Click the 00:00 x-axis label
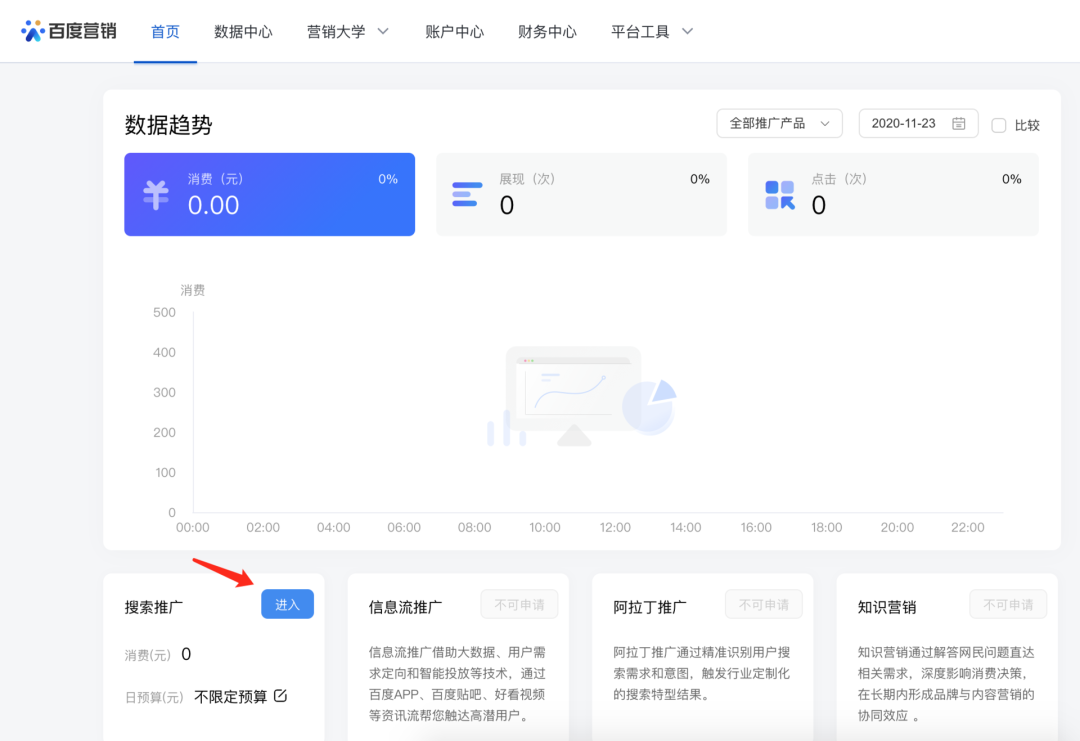 (x=193, y=528)
